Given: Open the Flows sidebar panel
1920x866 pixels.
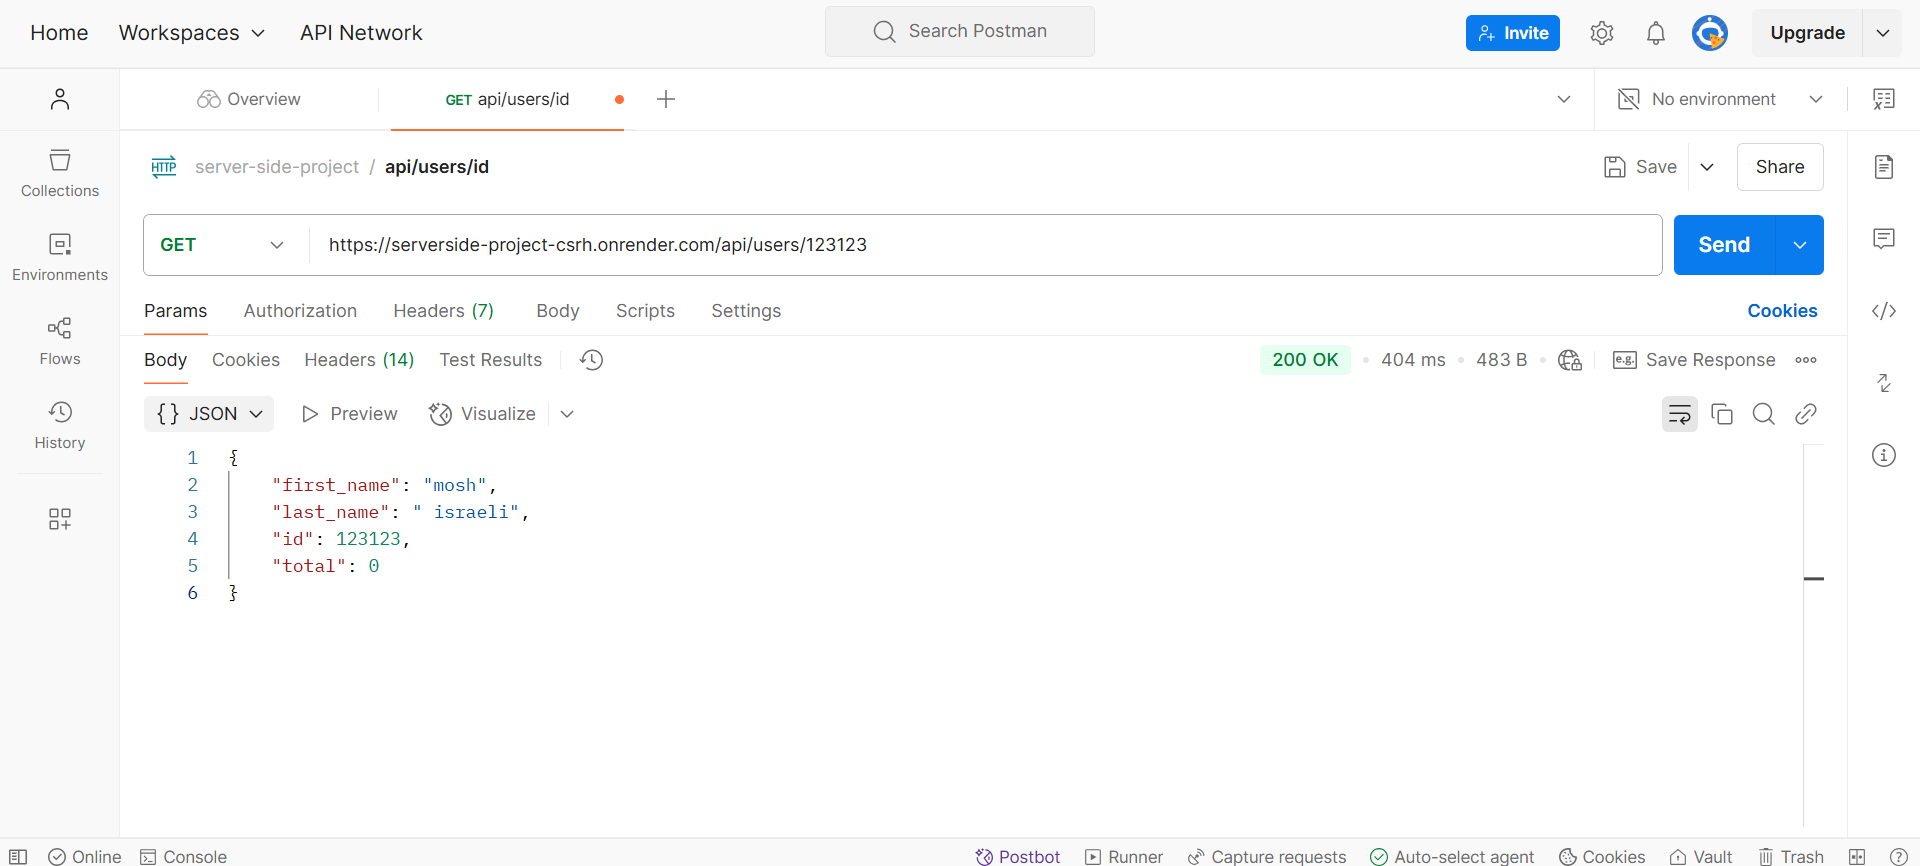Looking at the screenshot, I should click(x=60, y=342).
